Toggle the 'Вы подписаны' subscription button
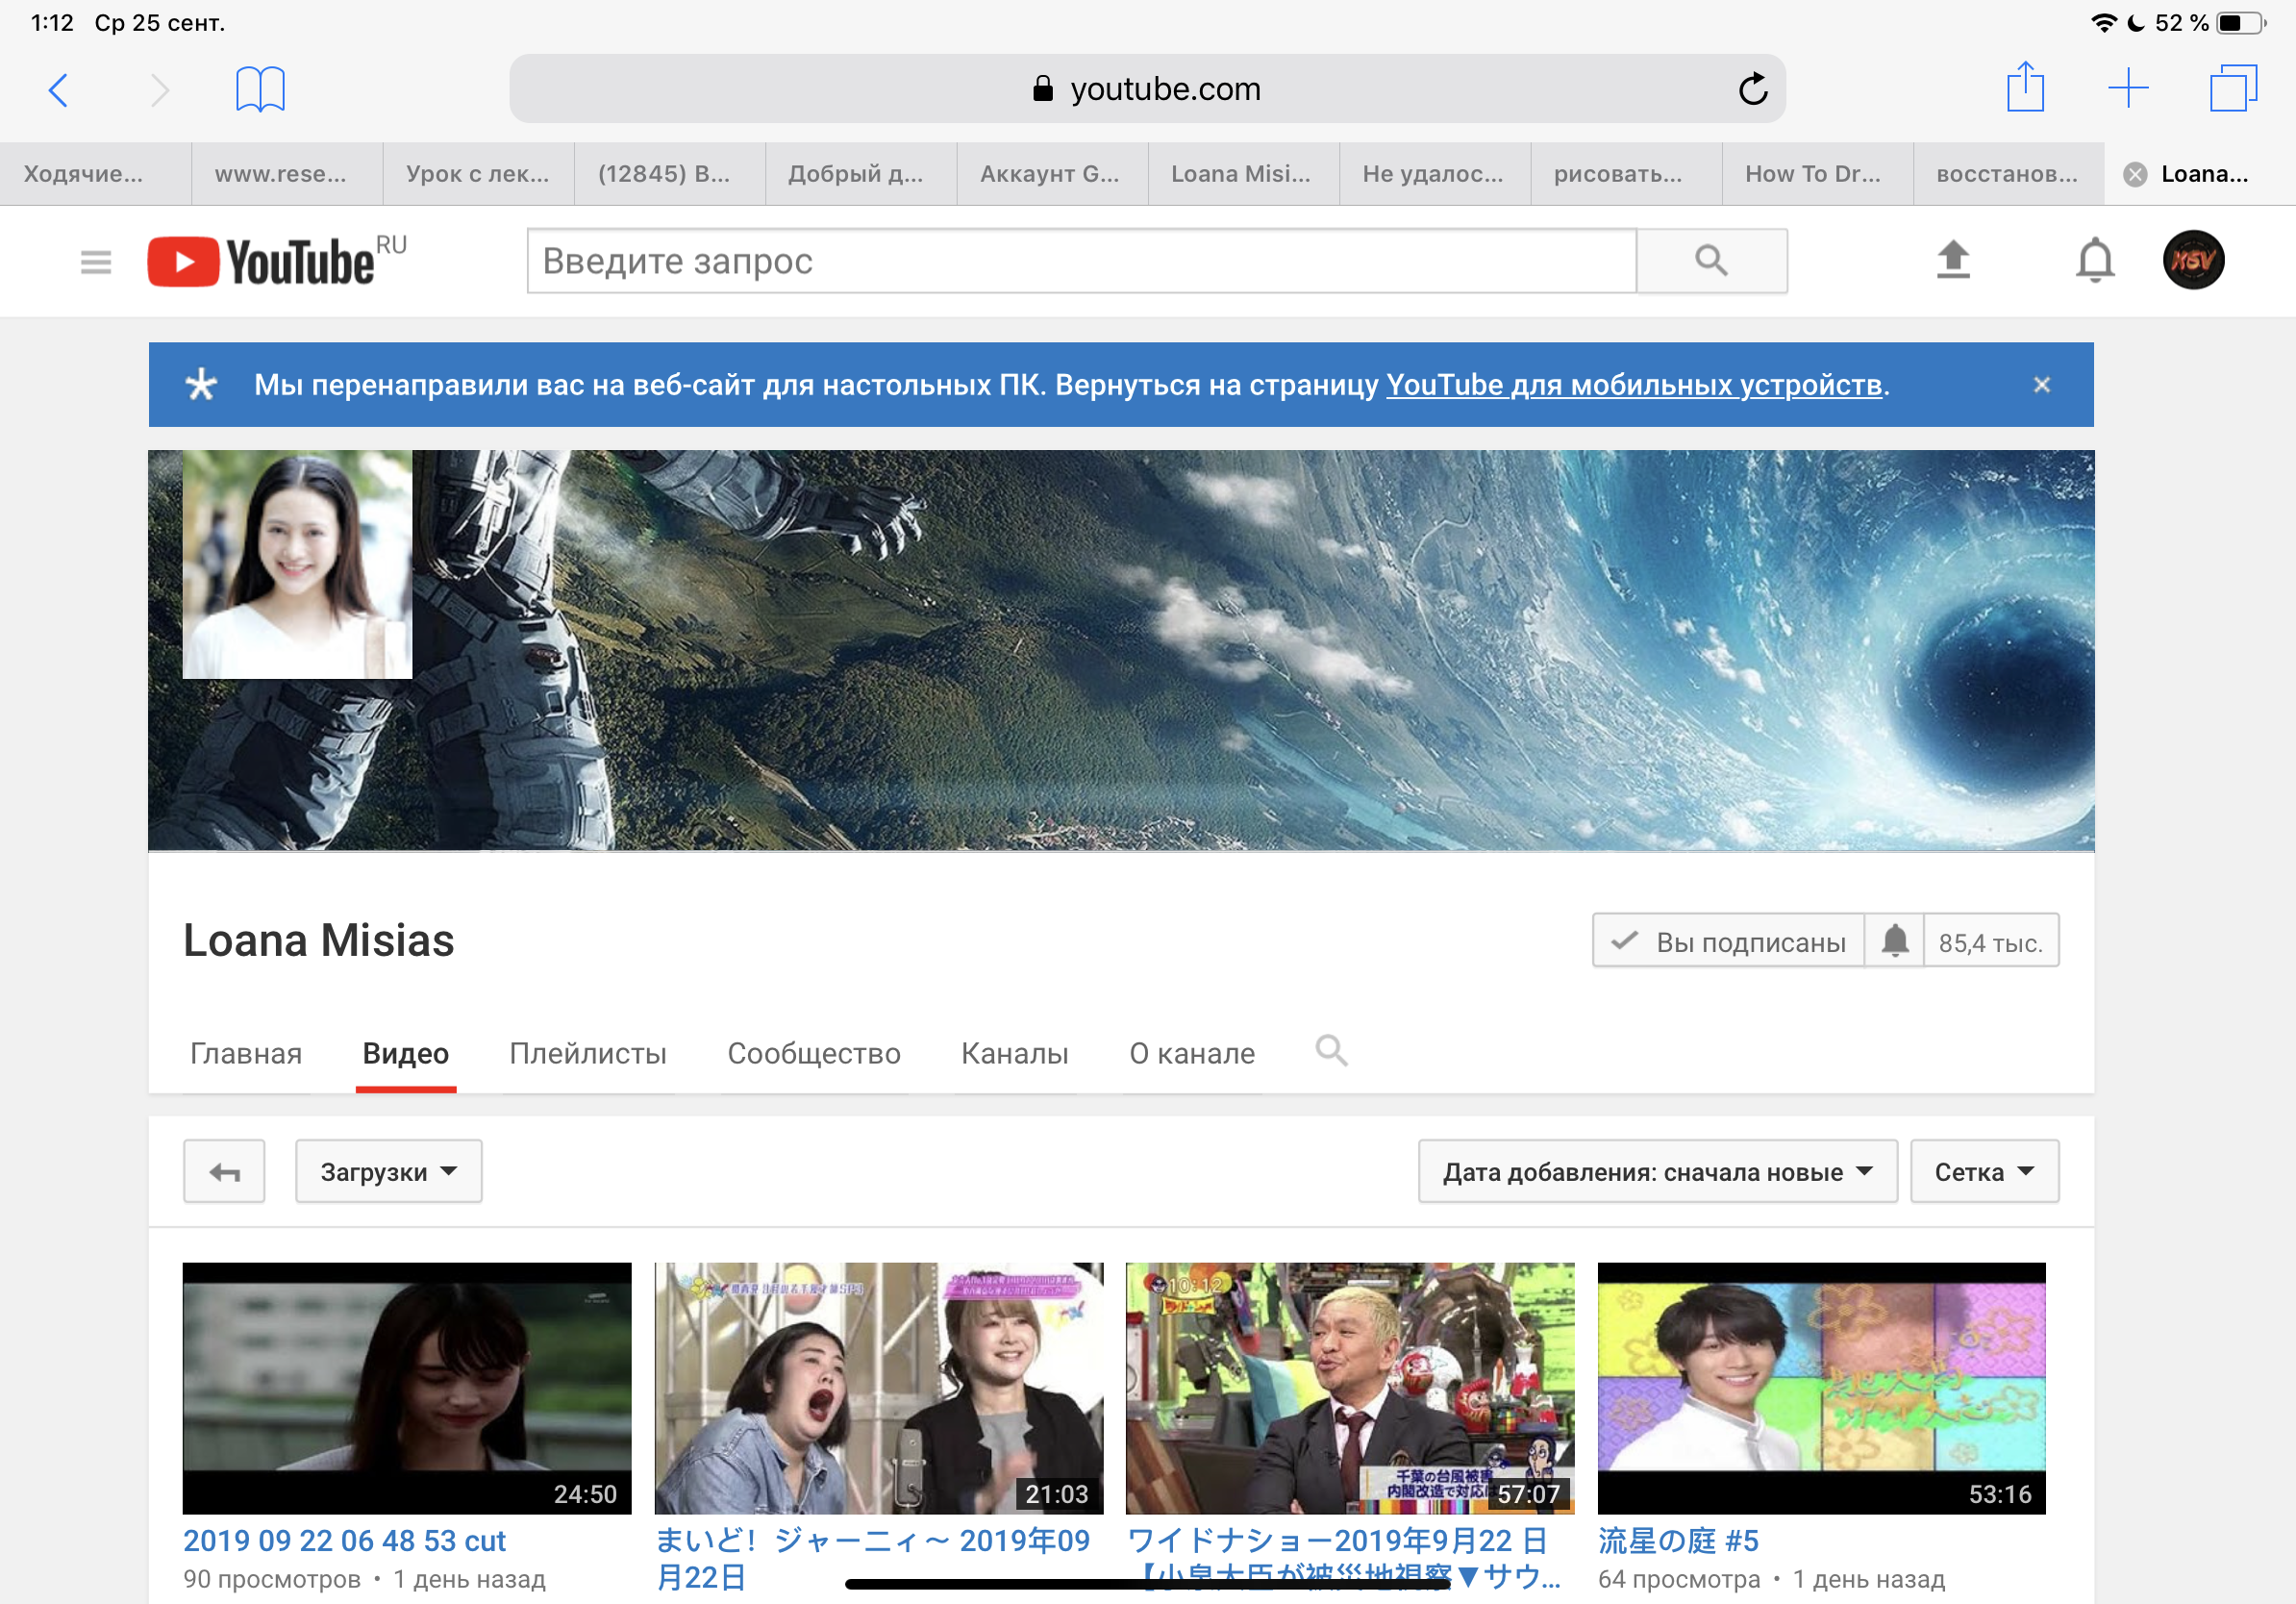 tap(1728, 941)
